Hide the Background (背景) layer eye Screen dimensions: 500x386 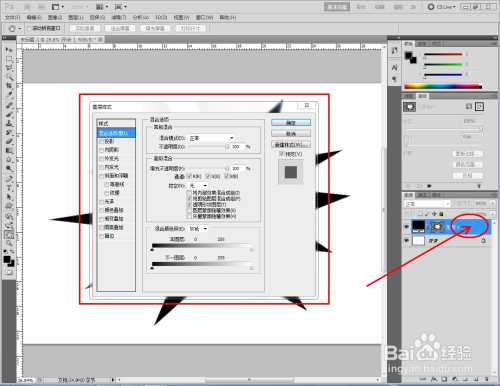coord(406,240)
